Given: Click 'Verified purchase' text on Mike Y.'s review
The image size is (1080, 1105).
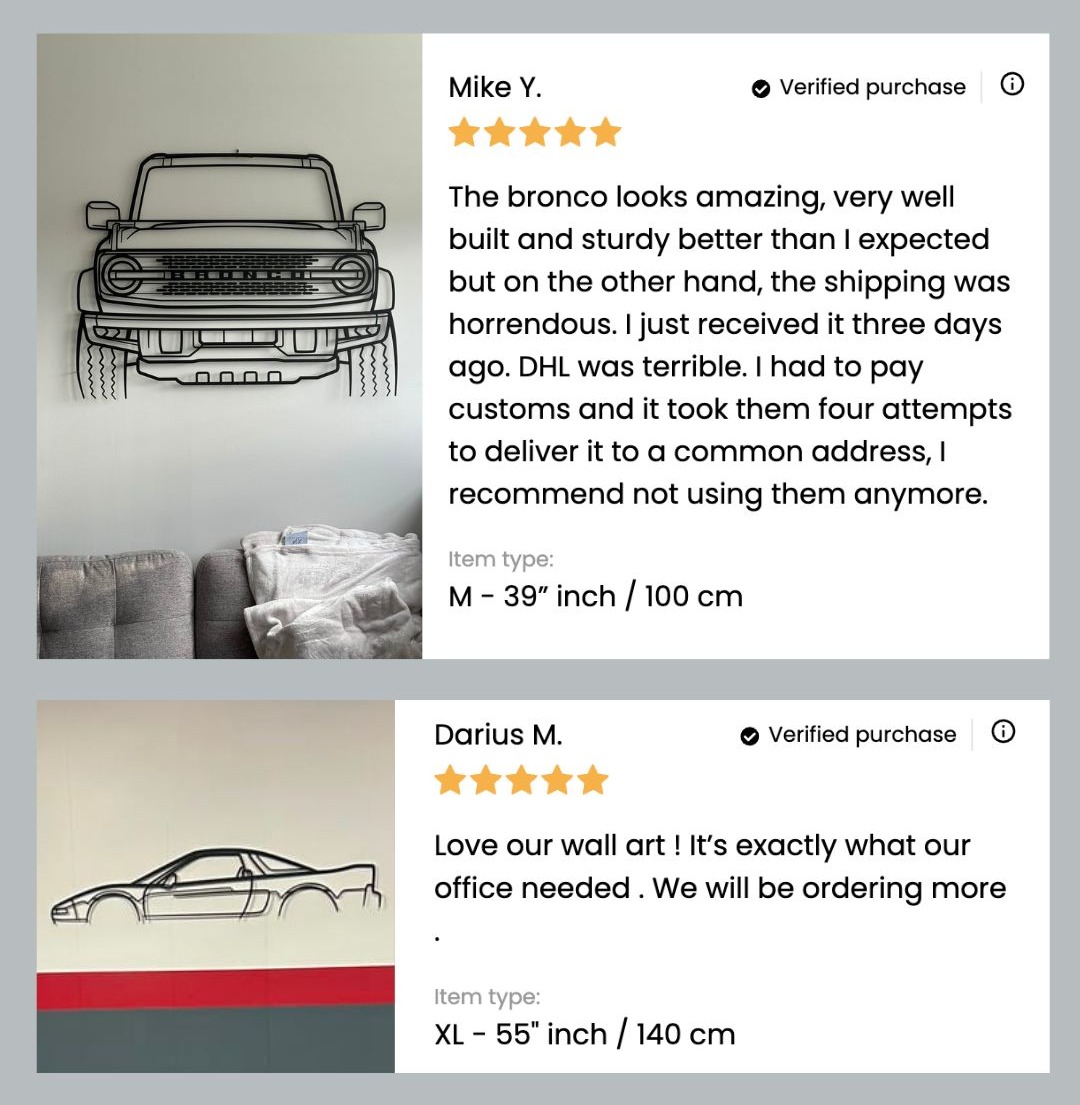Looking at the screenshot, I should click(x=872, y=87).
